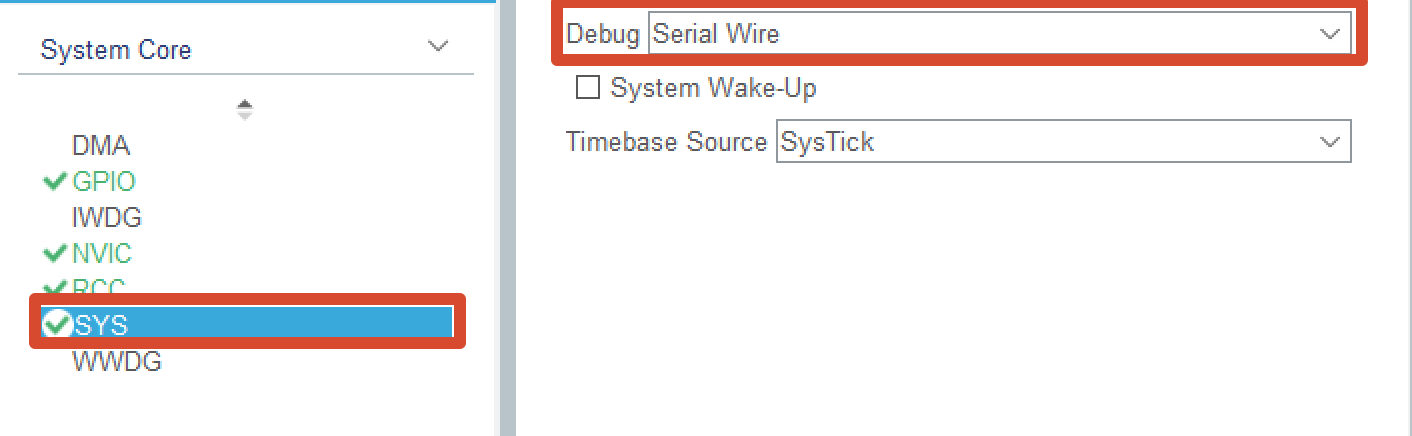Select the highlighted SYS entry

pyautogui.click(x=247, y=323)
